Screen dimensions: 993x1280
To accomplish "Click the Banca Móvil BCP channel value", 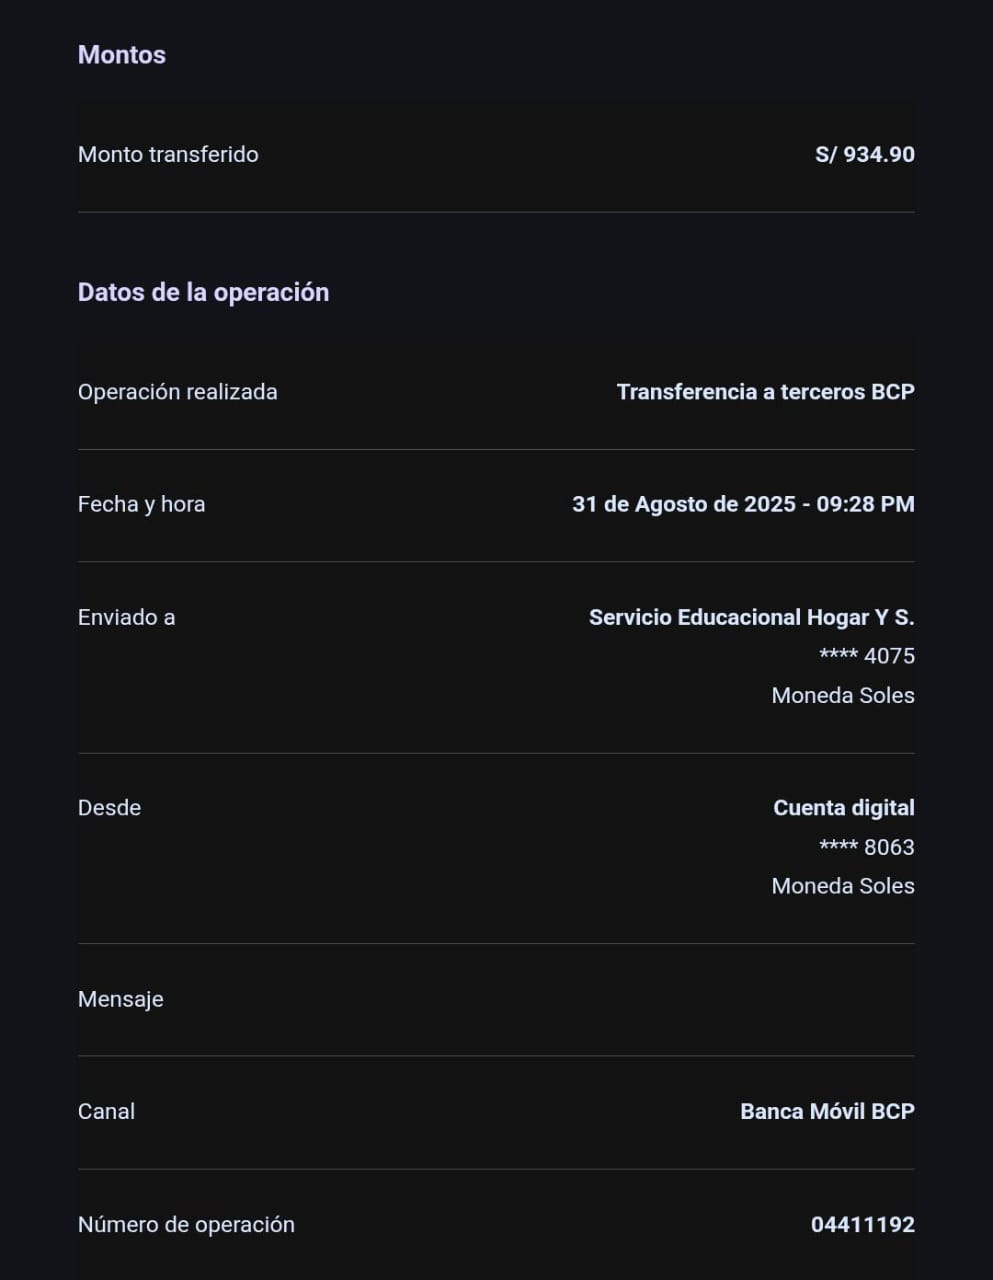I will tap(827, 1111).
